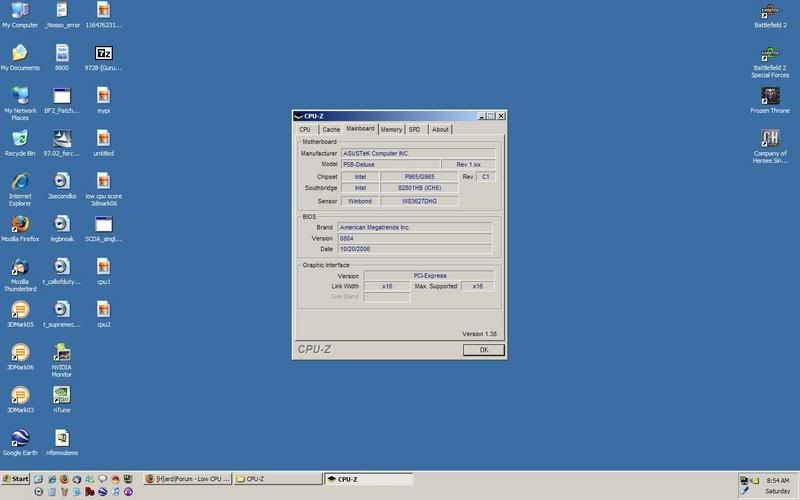800x500 pixels.
Task: Launch Battlefield 2 Special Forces shortcut
Action: point(770,61)
